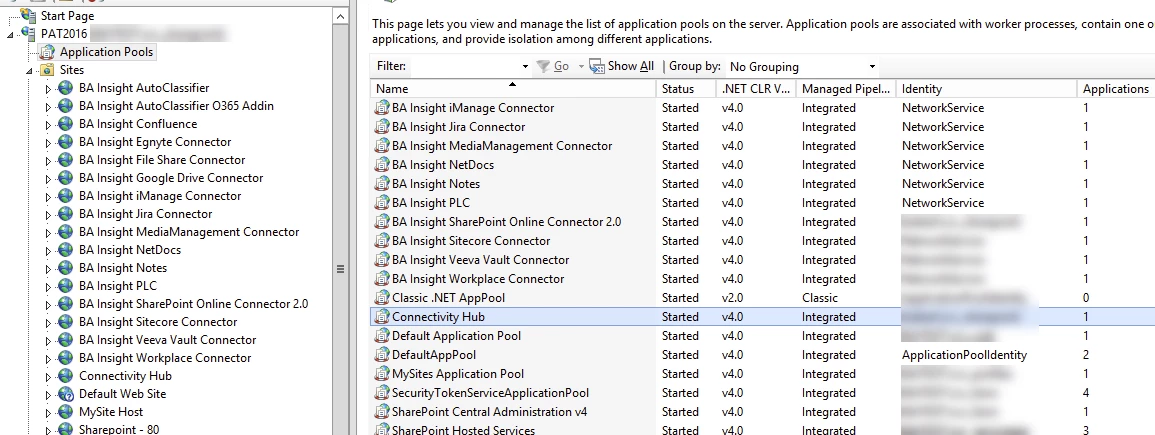
Task: Click pool icon of Connectivity Hub row
Action: click(382, 317)
